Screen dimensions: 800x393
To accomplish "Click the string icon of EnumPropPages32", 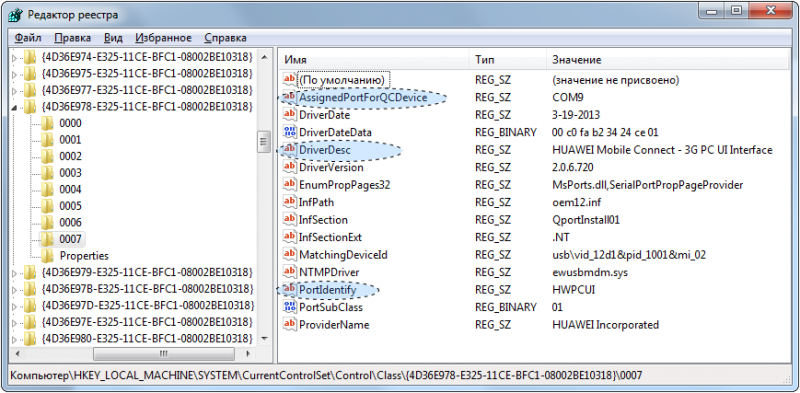I will click(290, 184).
